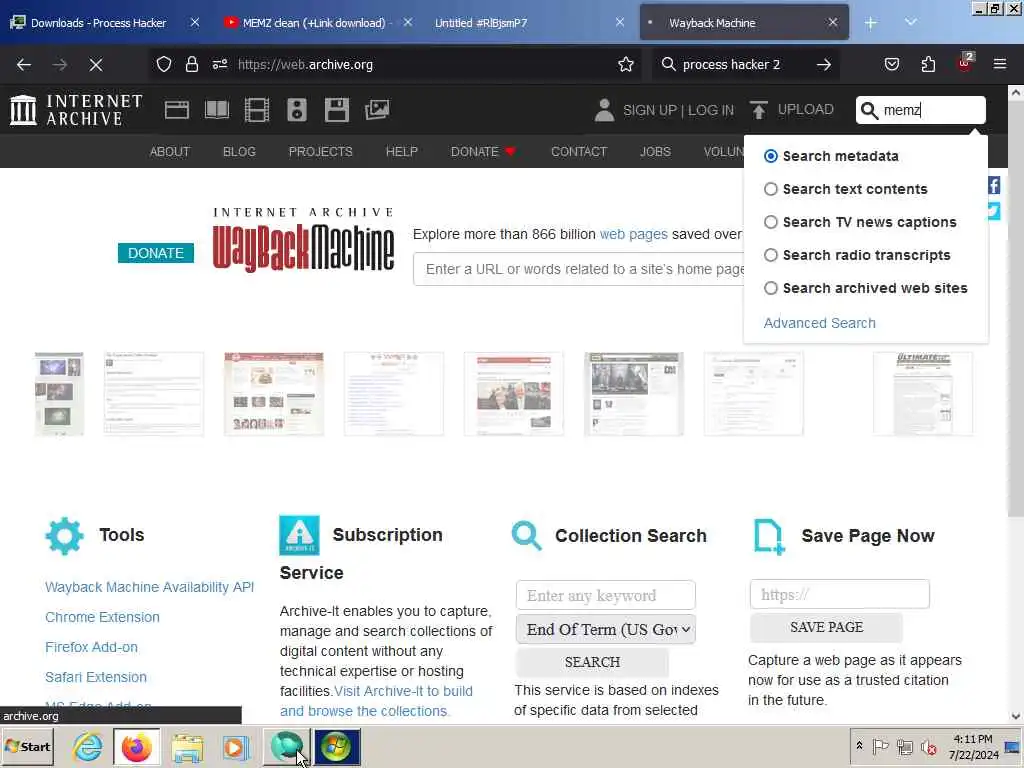The image size is (1024, 768).
Task: Open the Images section icon
Action: click(x=377, y=110)
